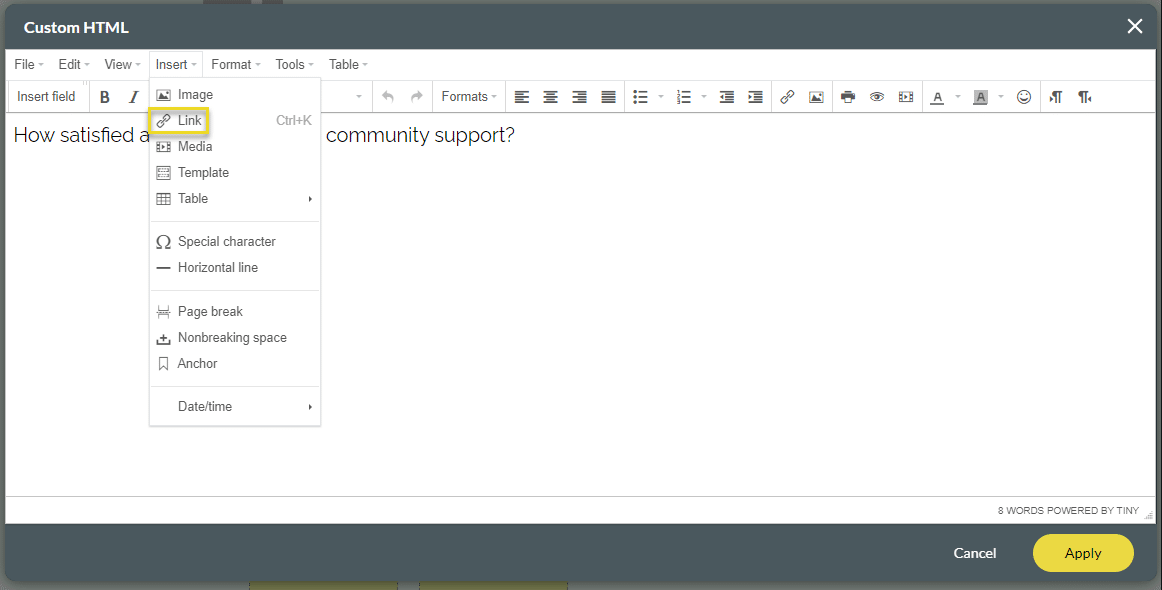Click the insert image toolbar icon

coord(816,97)
